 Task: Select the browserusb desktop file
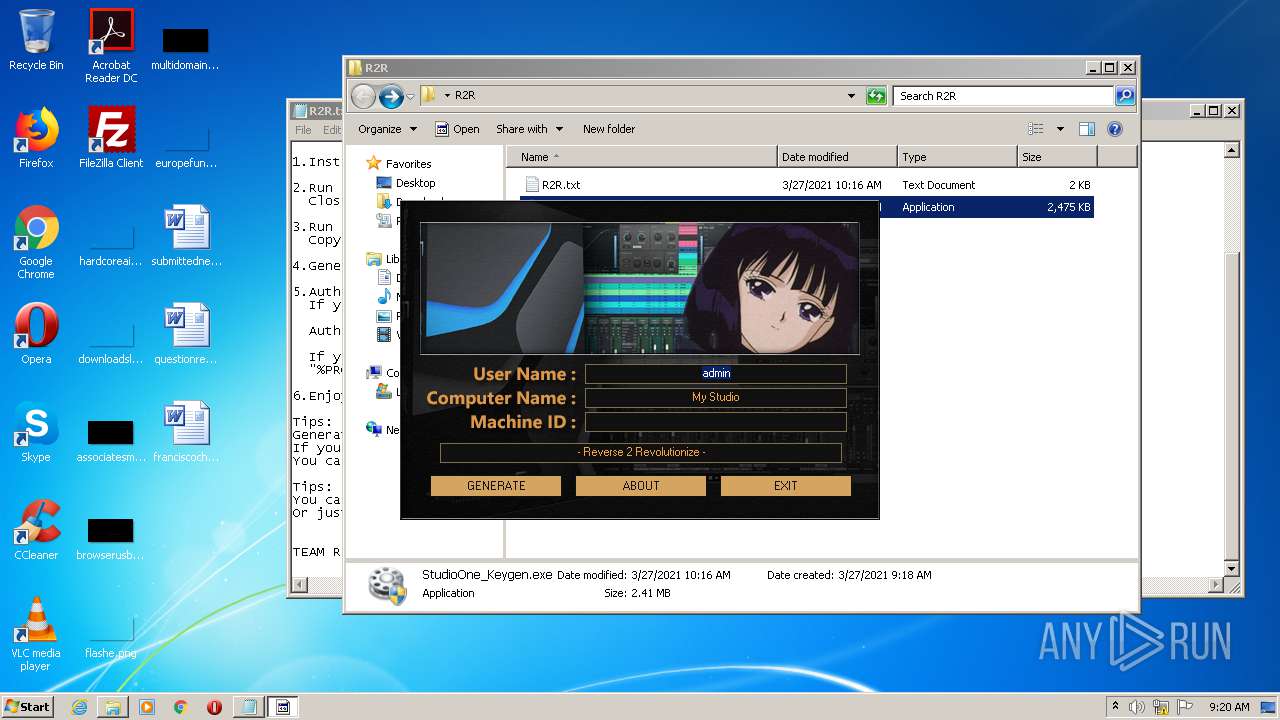point(111,538)
